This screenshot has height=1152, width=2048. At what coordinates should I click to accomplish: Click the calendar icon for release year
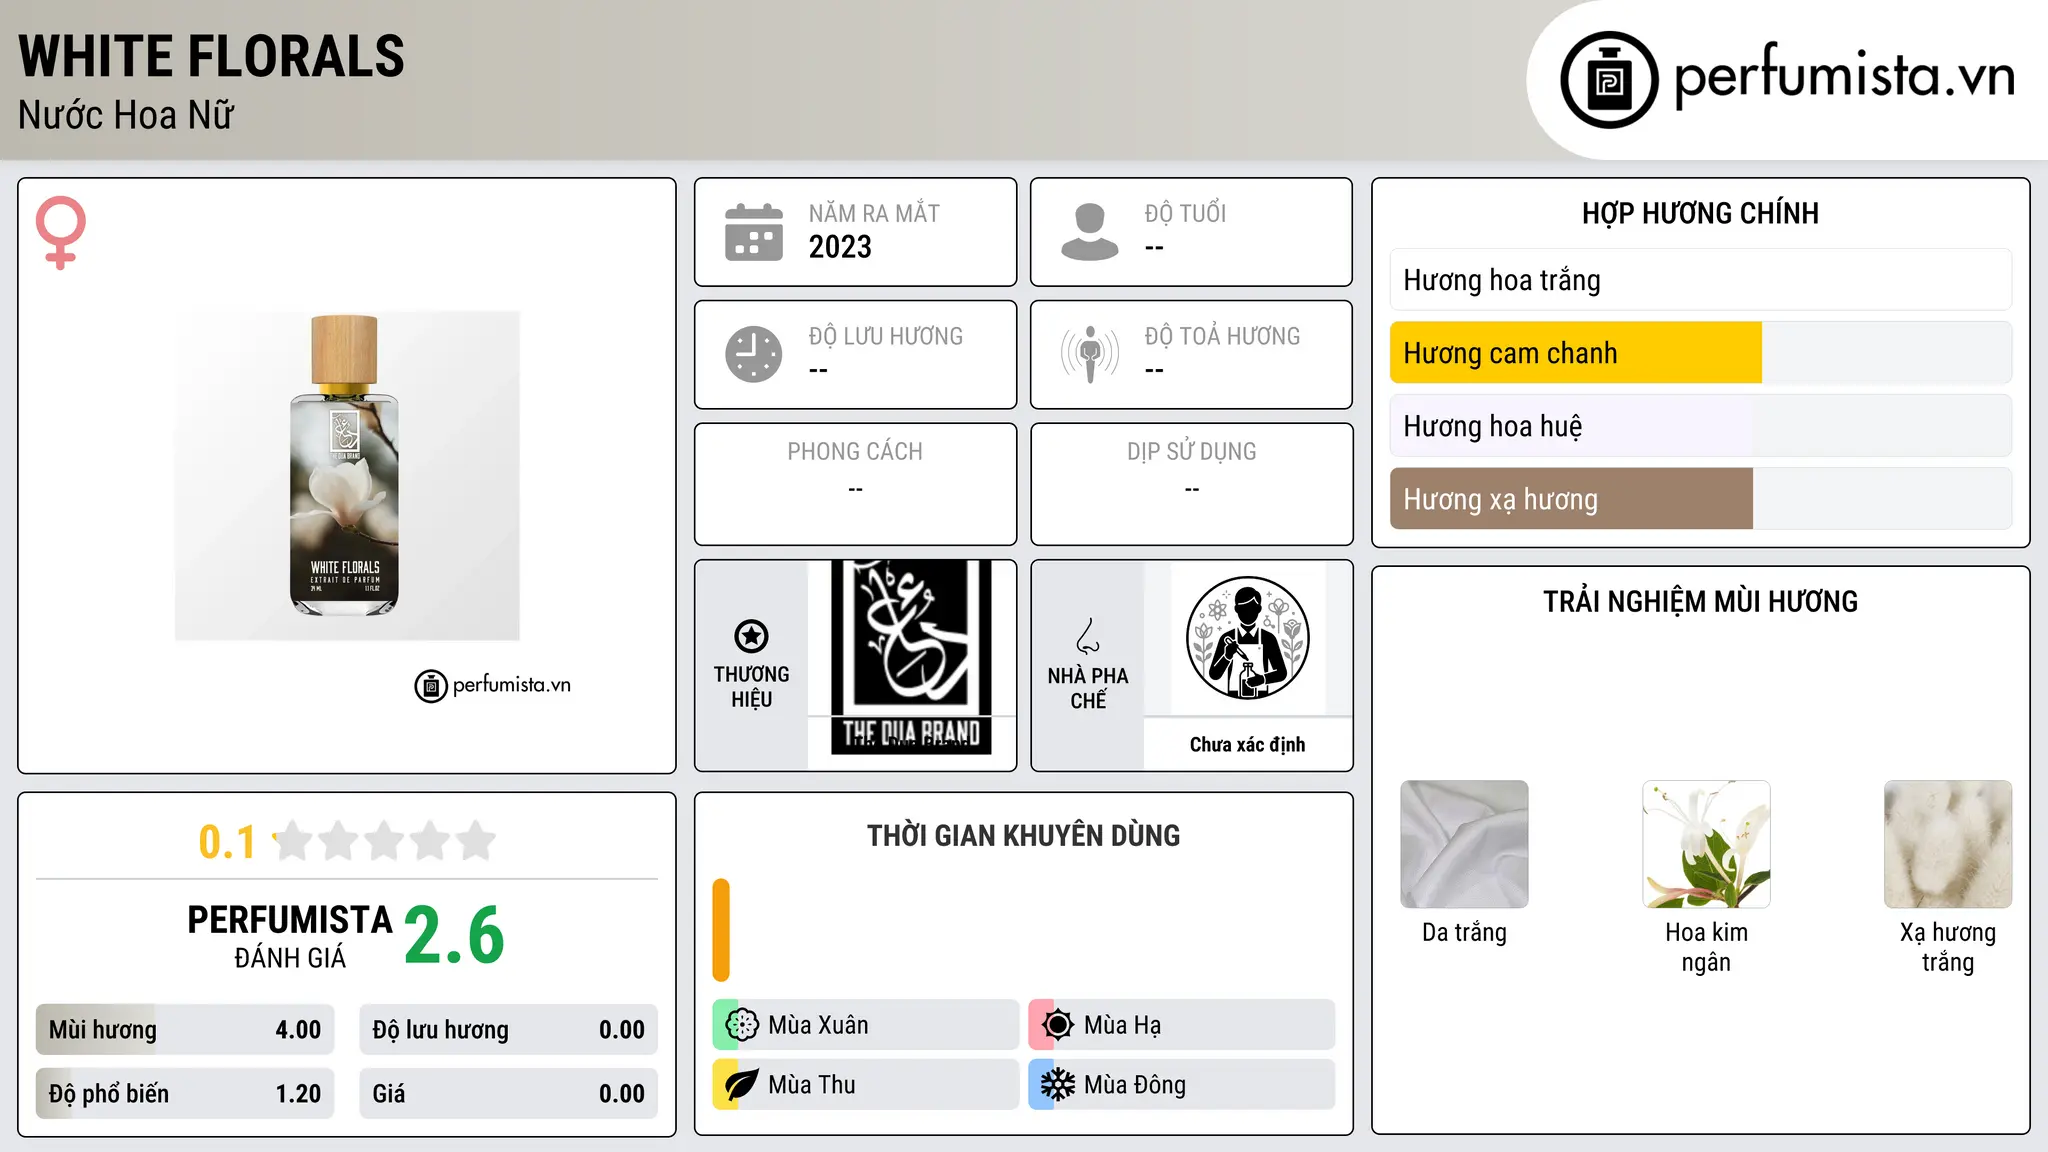(x=754, y=232)
